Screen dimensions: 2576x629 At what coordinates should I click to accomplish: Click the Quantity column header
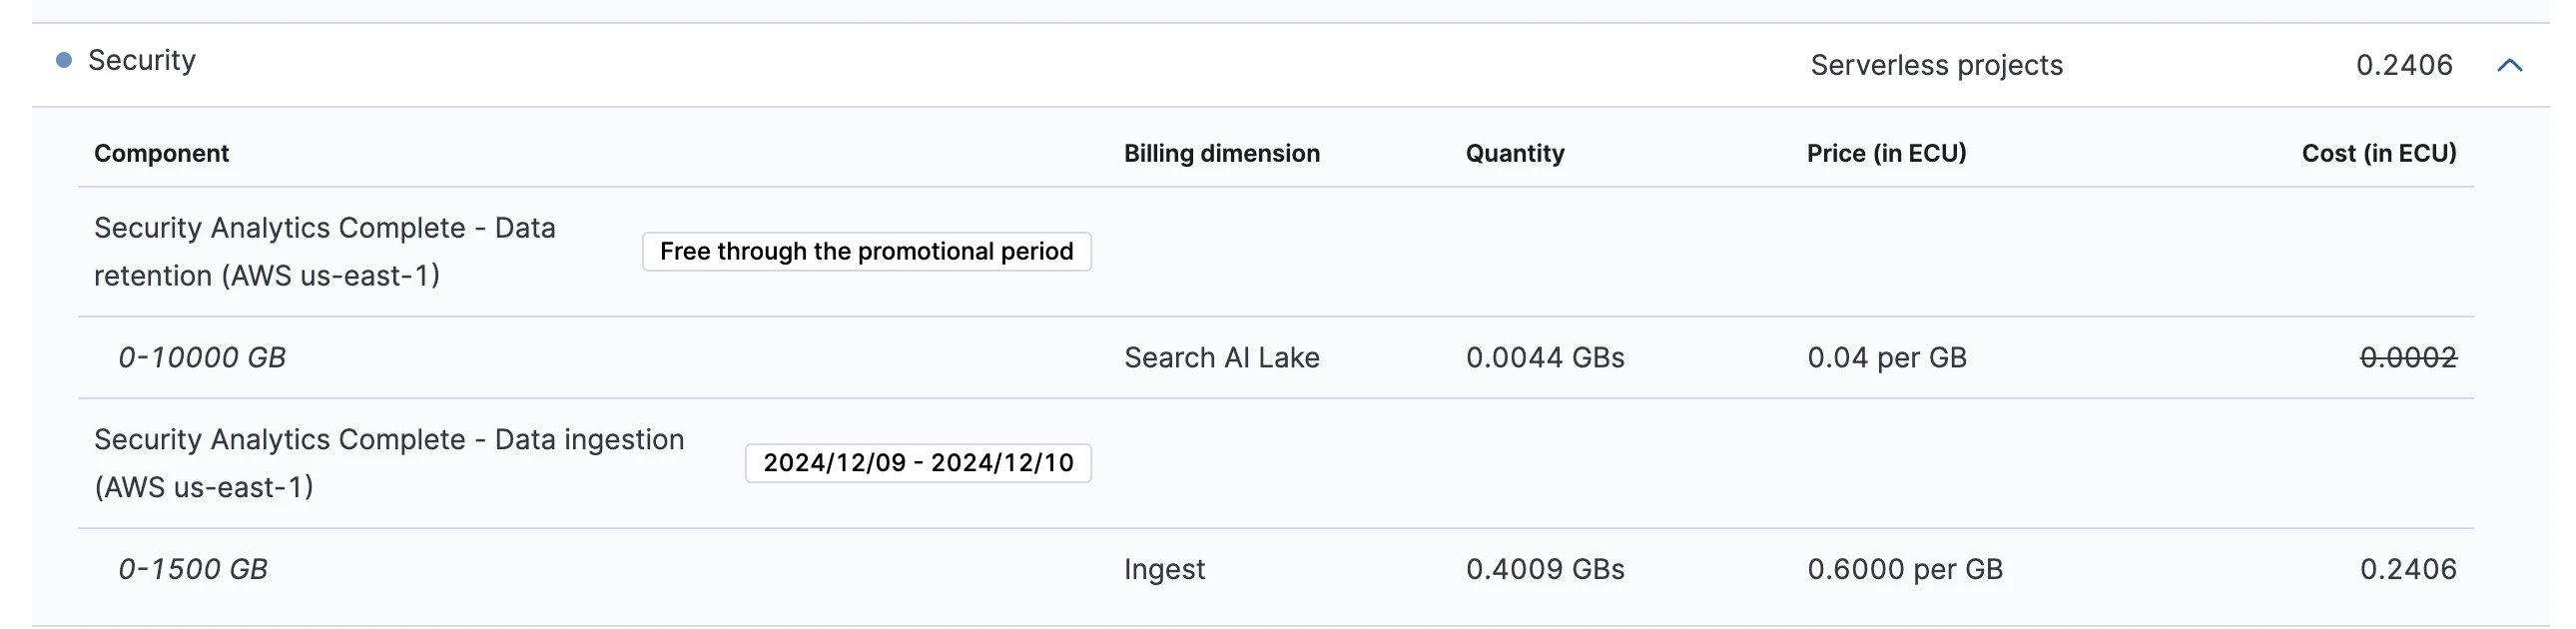pos(1515,153)
